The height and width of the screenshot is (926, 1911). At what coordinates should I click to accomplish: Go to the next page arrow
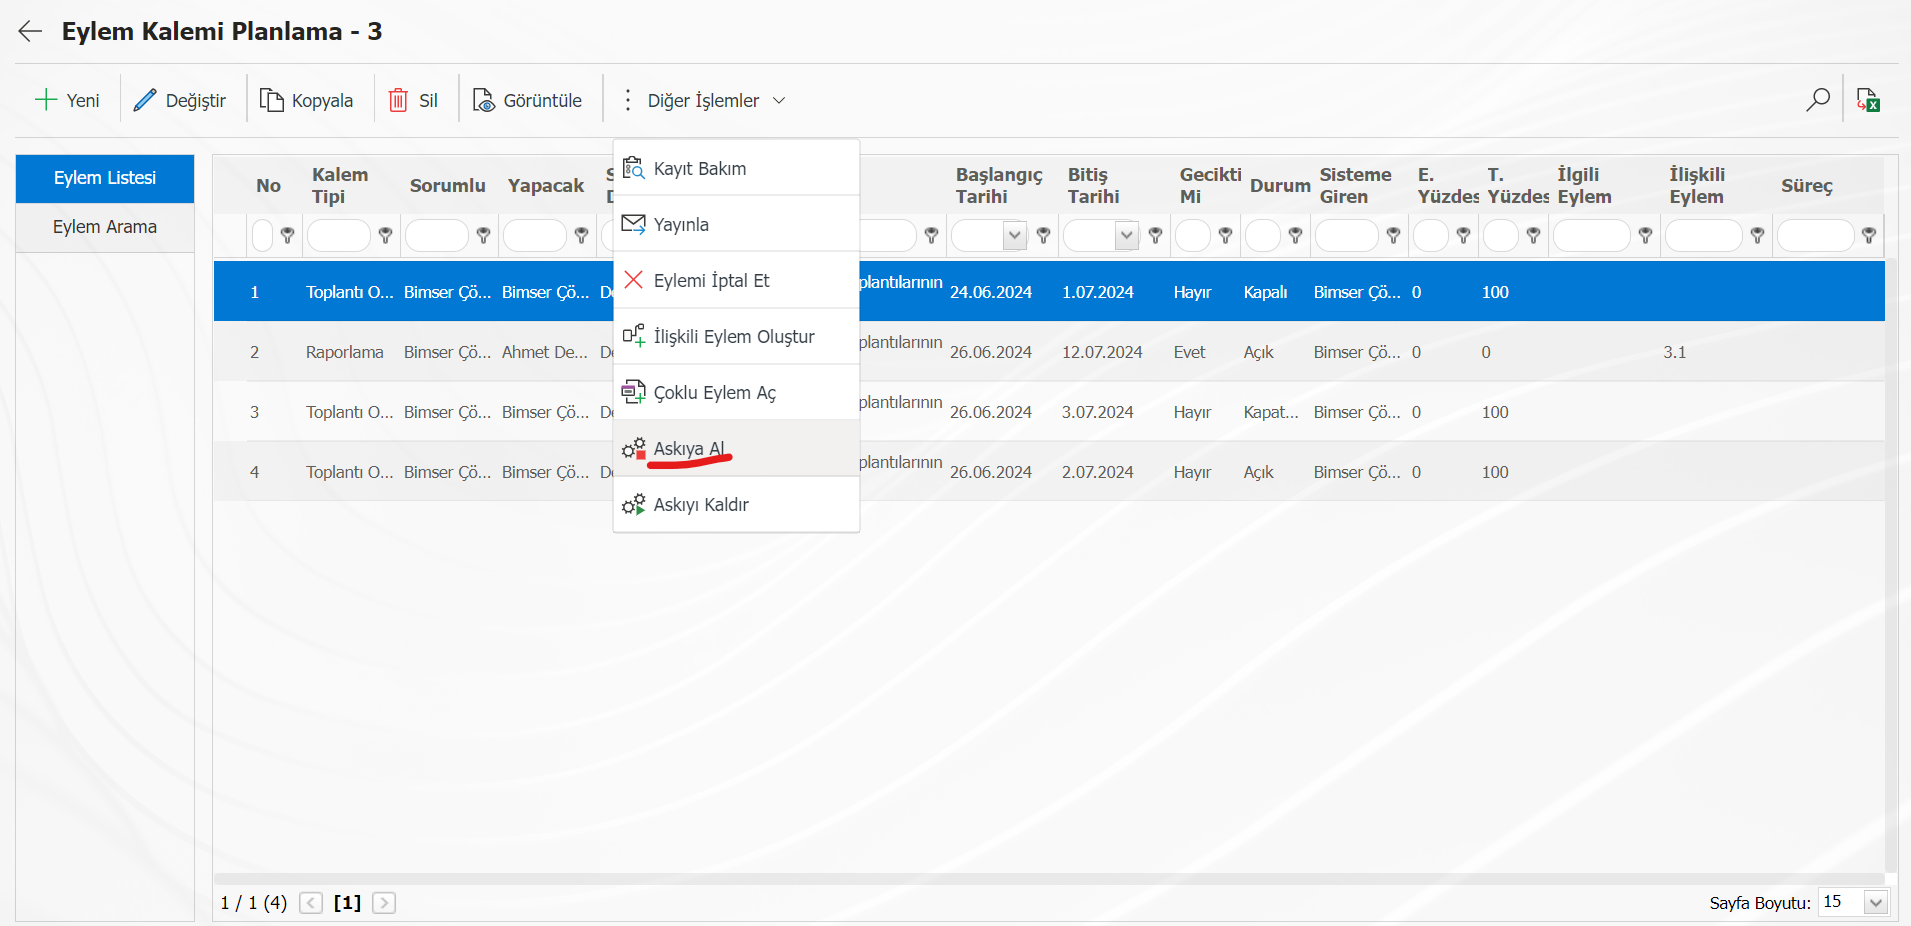[384, 903]
